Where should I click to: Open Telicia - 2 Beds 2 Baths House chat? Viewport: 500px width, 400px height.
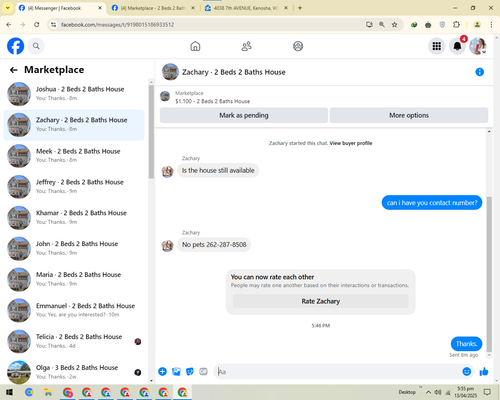point(74,341)
